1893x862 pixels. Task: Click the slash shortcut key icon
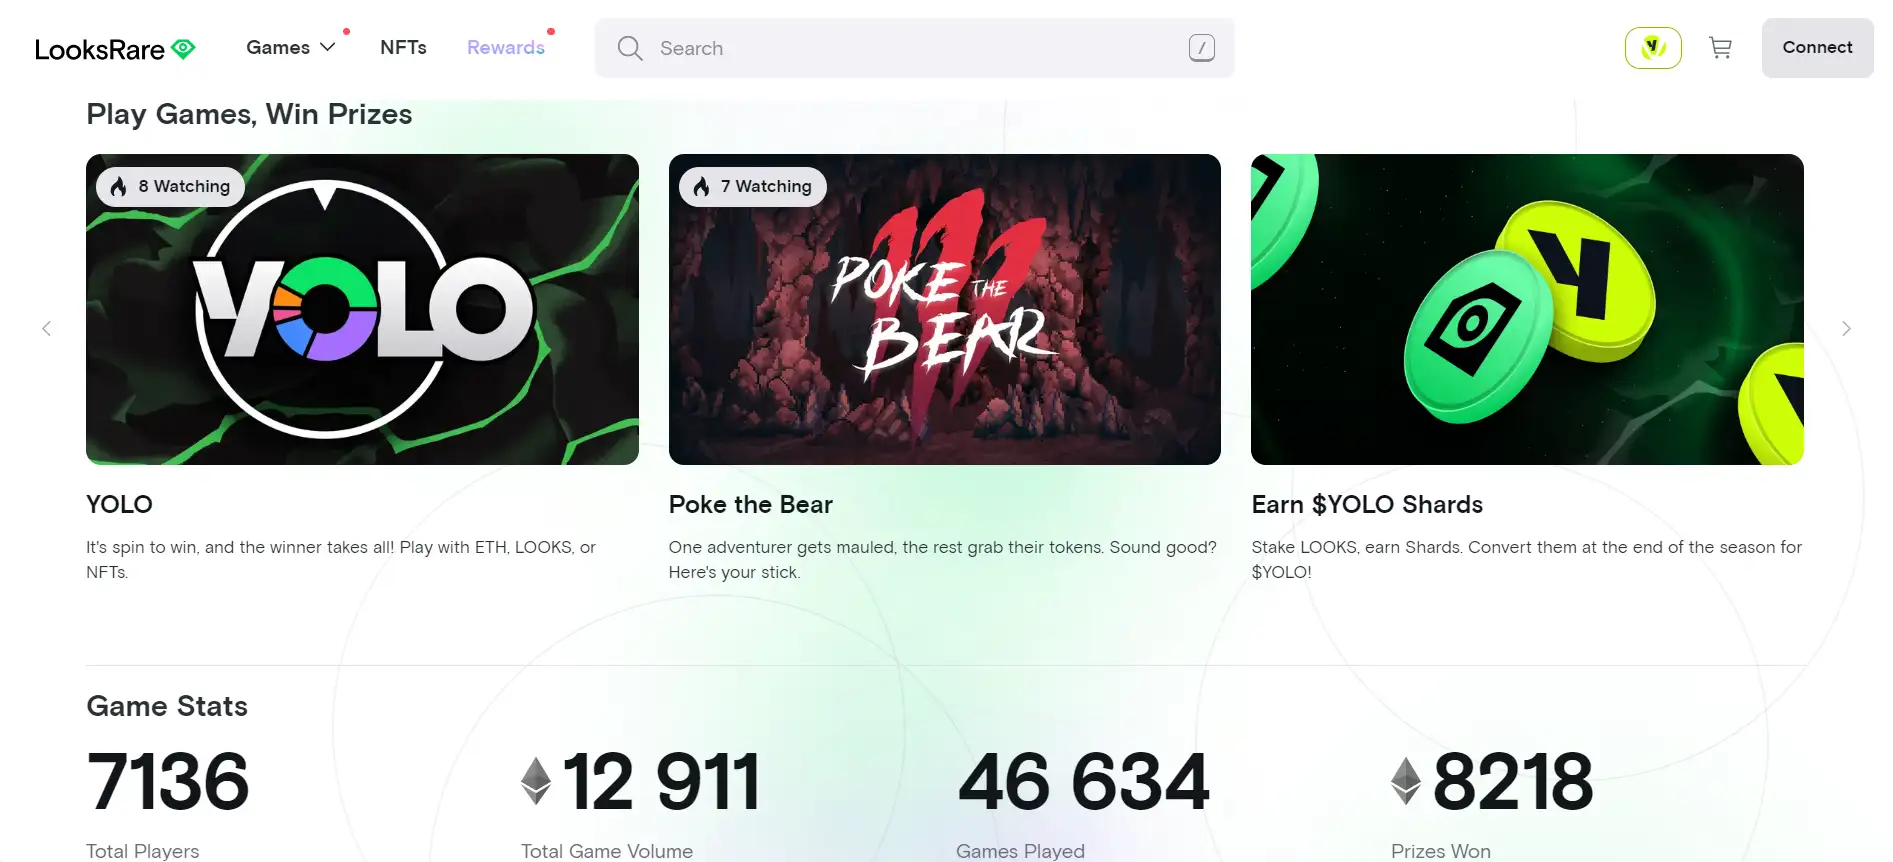(x=1201, y=48)
